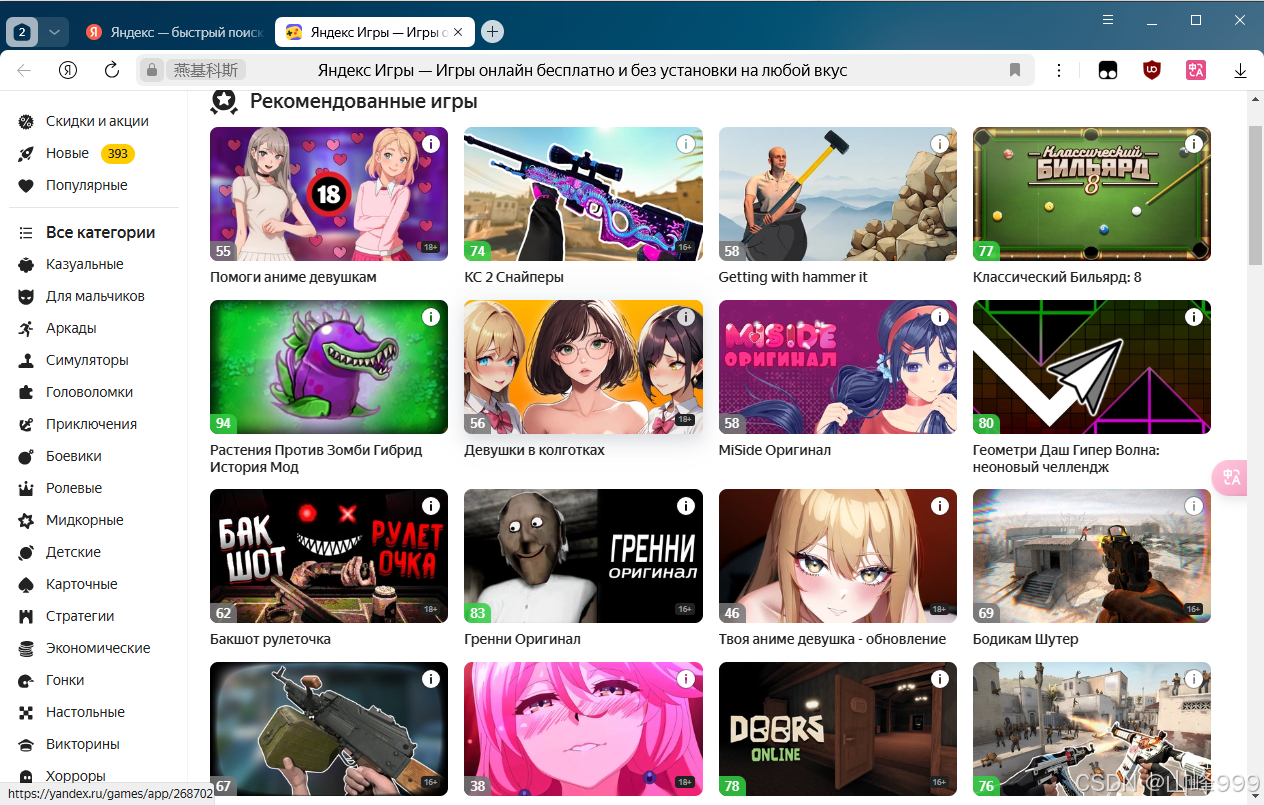Viewport: 1264px width, 805px height.
Task: Click the address bar page title
Action: point(582,70)
